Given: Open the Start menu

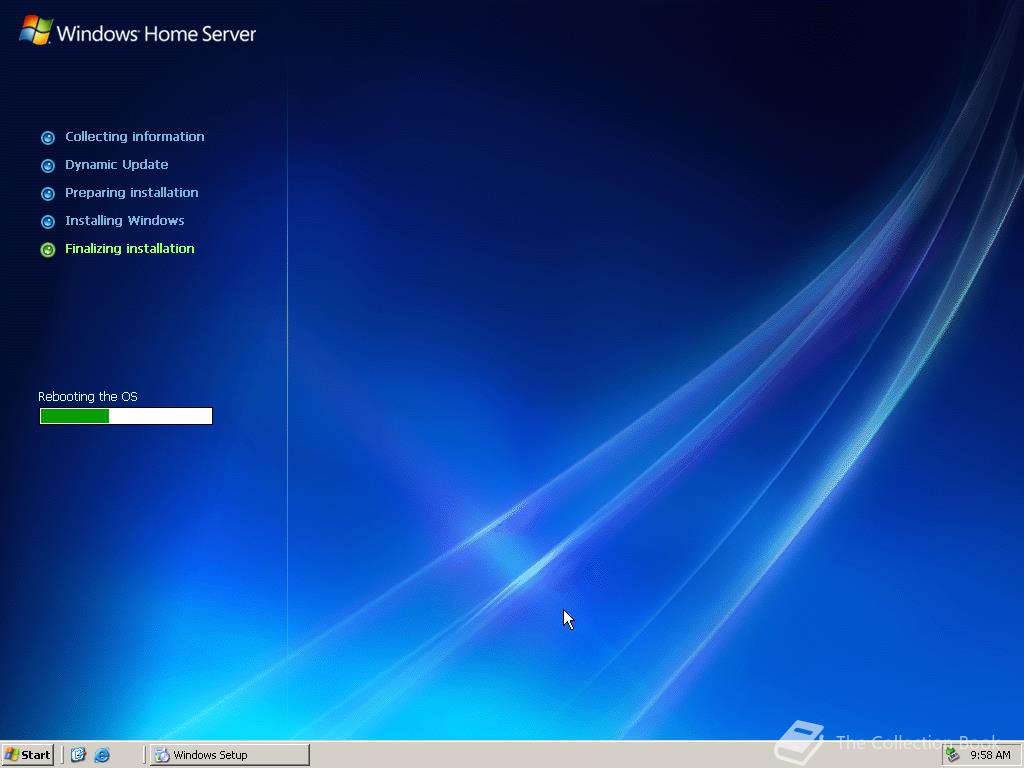Looking at the screenshot, I should [27, 755].
